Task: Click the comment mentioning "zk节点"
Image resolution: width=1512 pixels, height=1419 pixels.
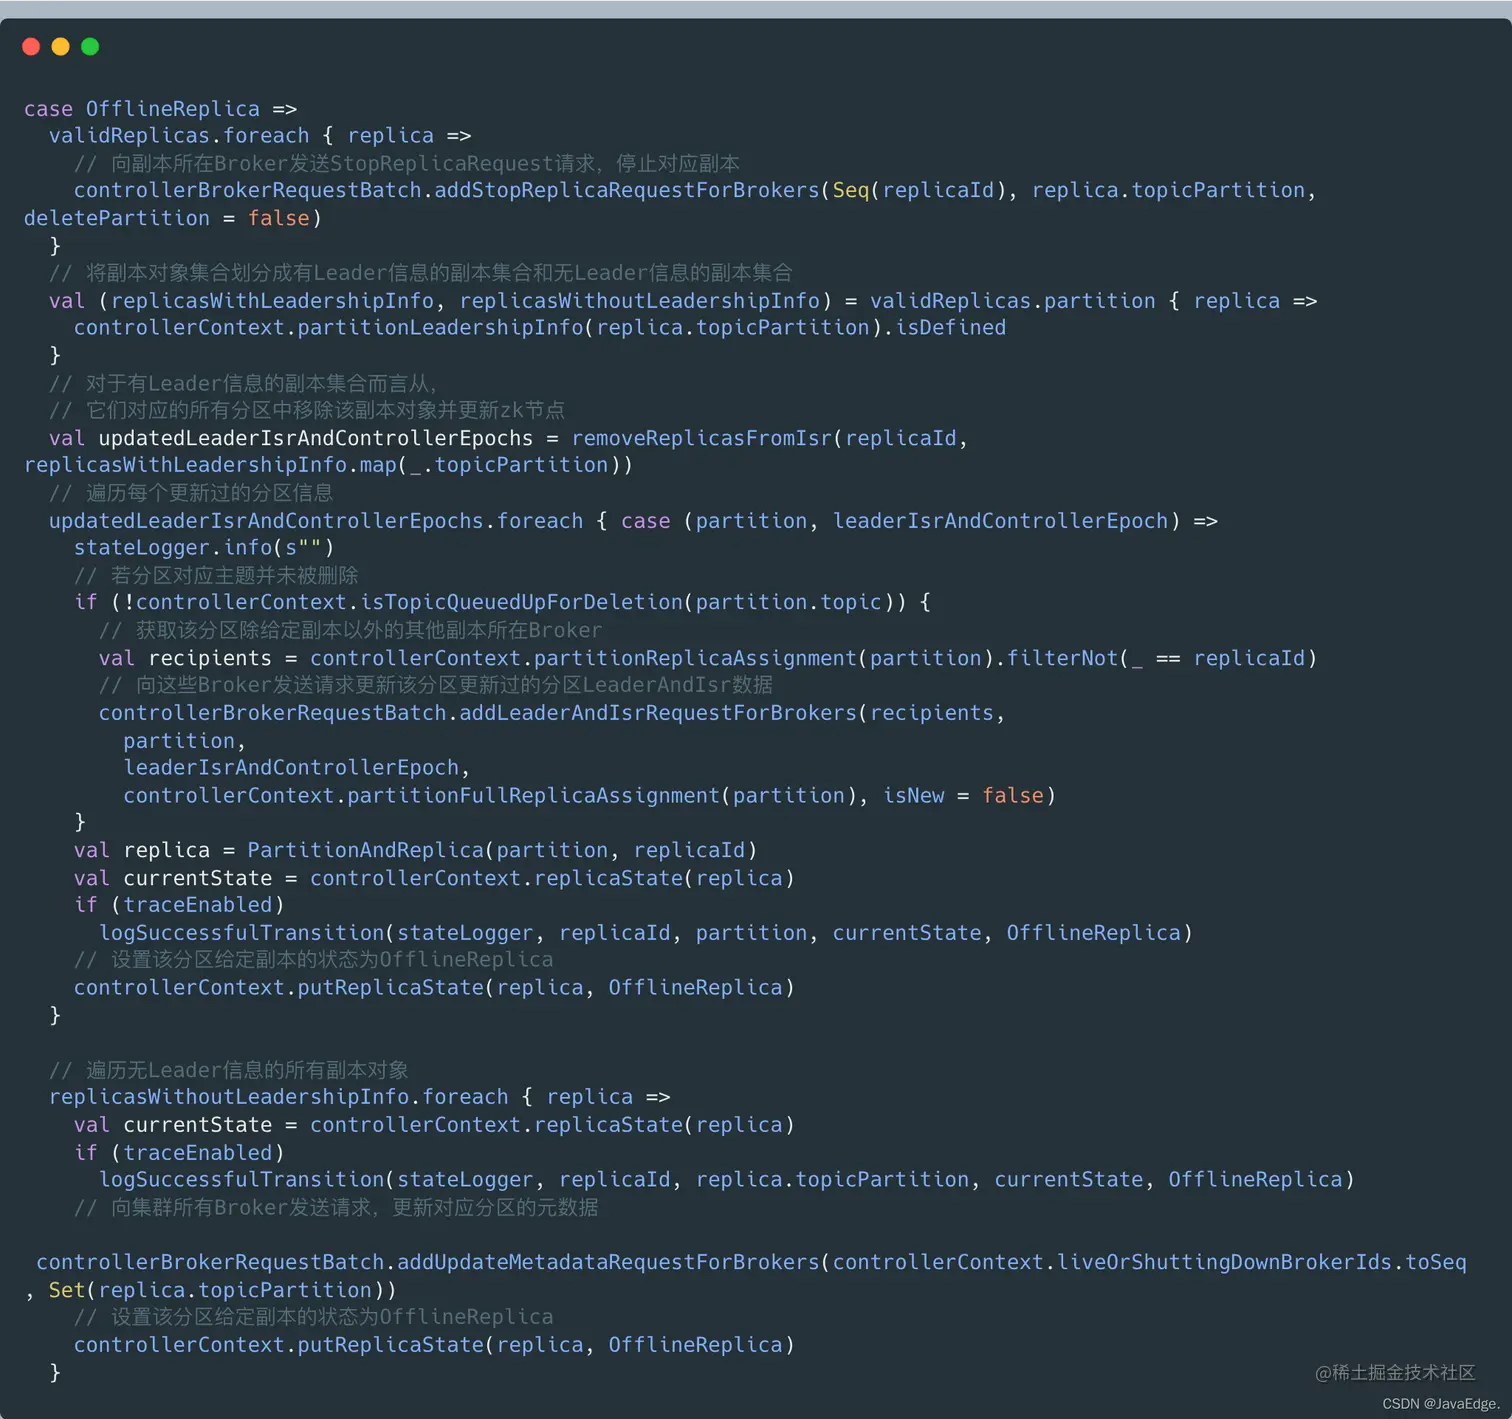Action: 306,410
